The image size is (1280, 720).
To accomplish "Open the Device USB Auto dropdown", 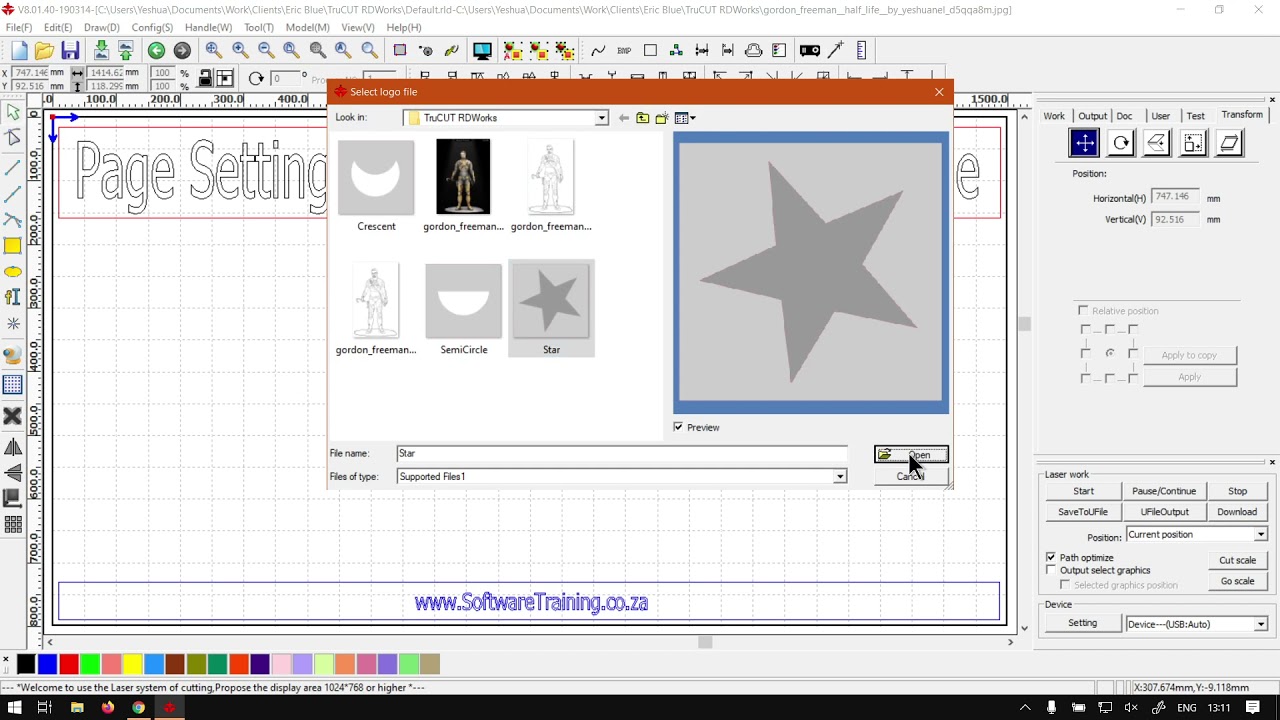I will point(1261,624).
